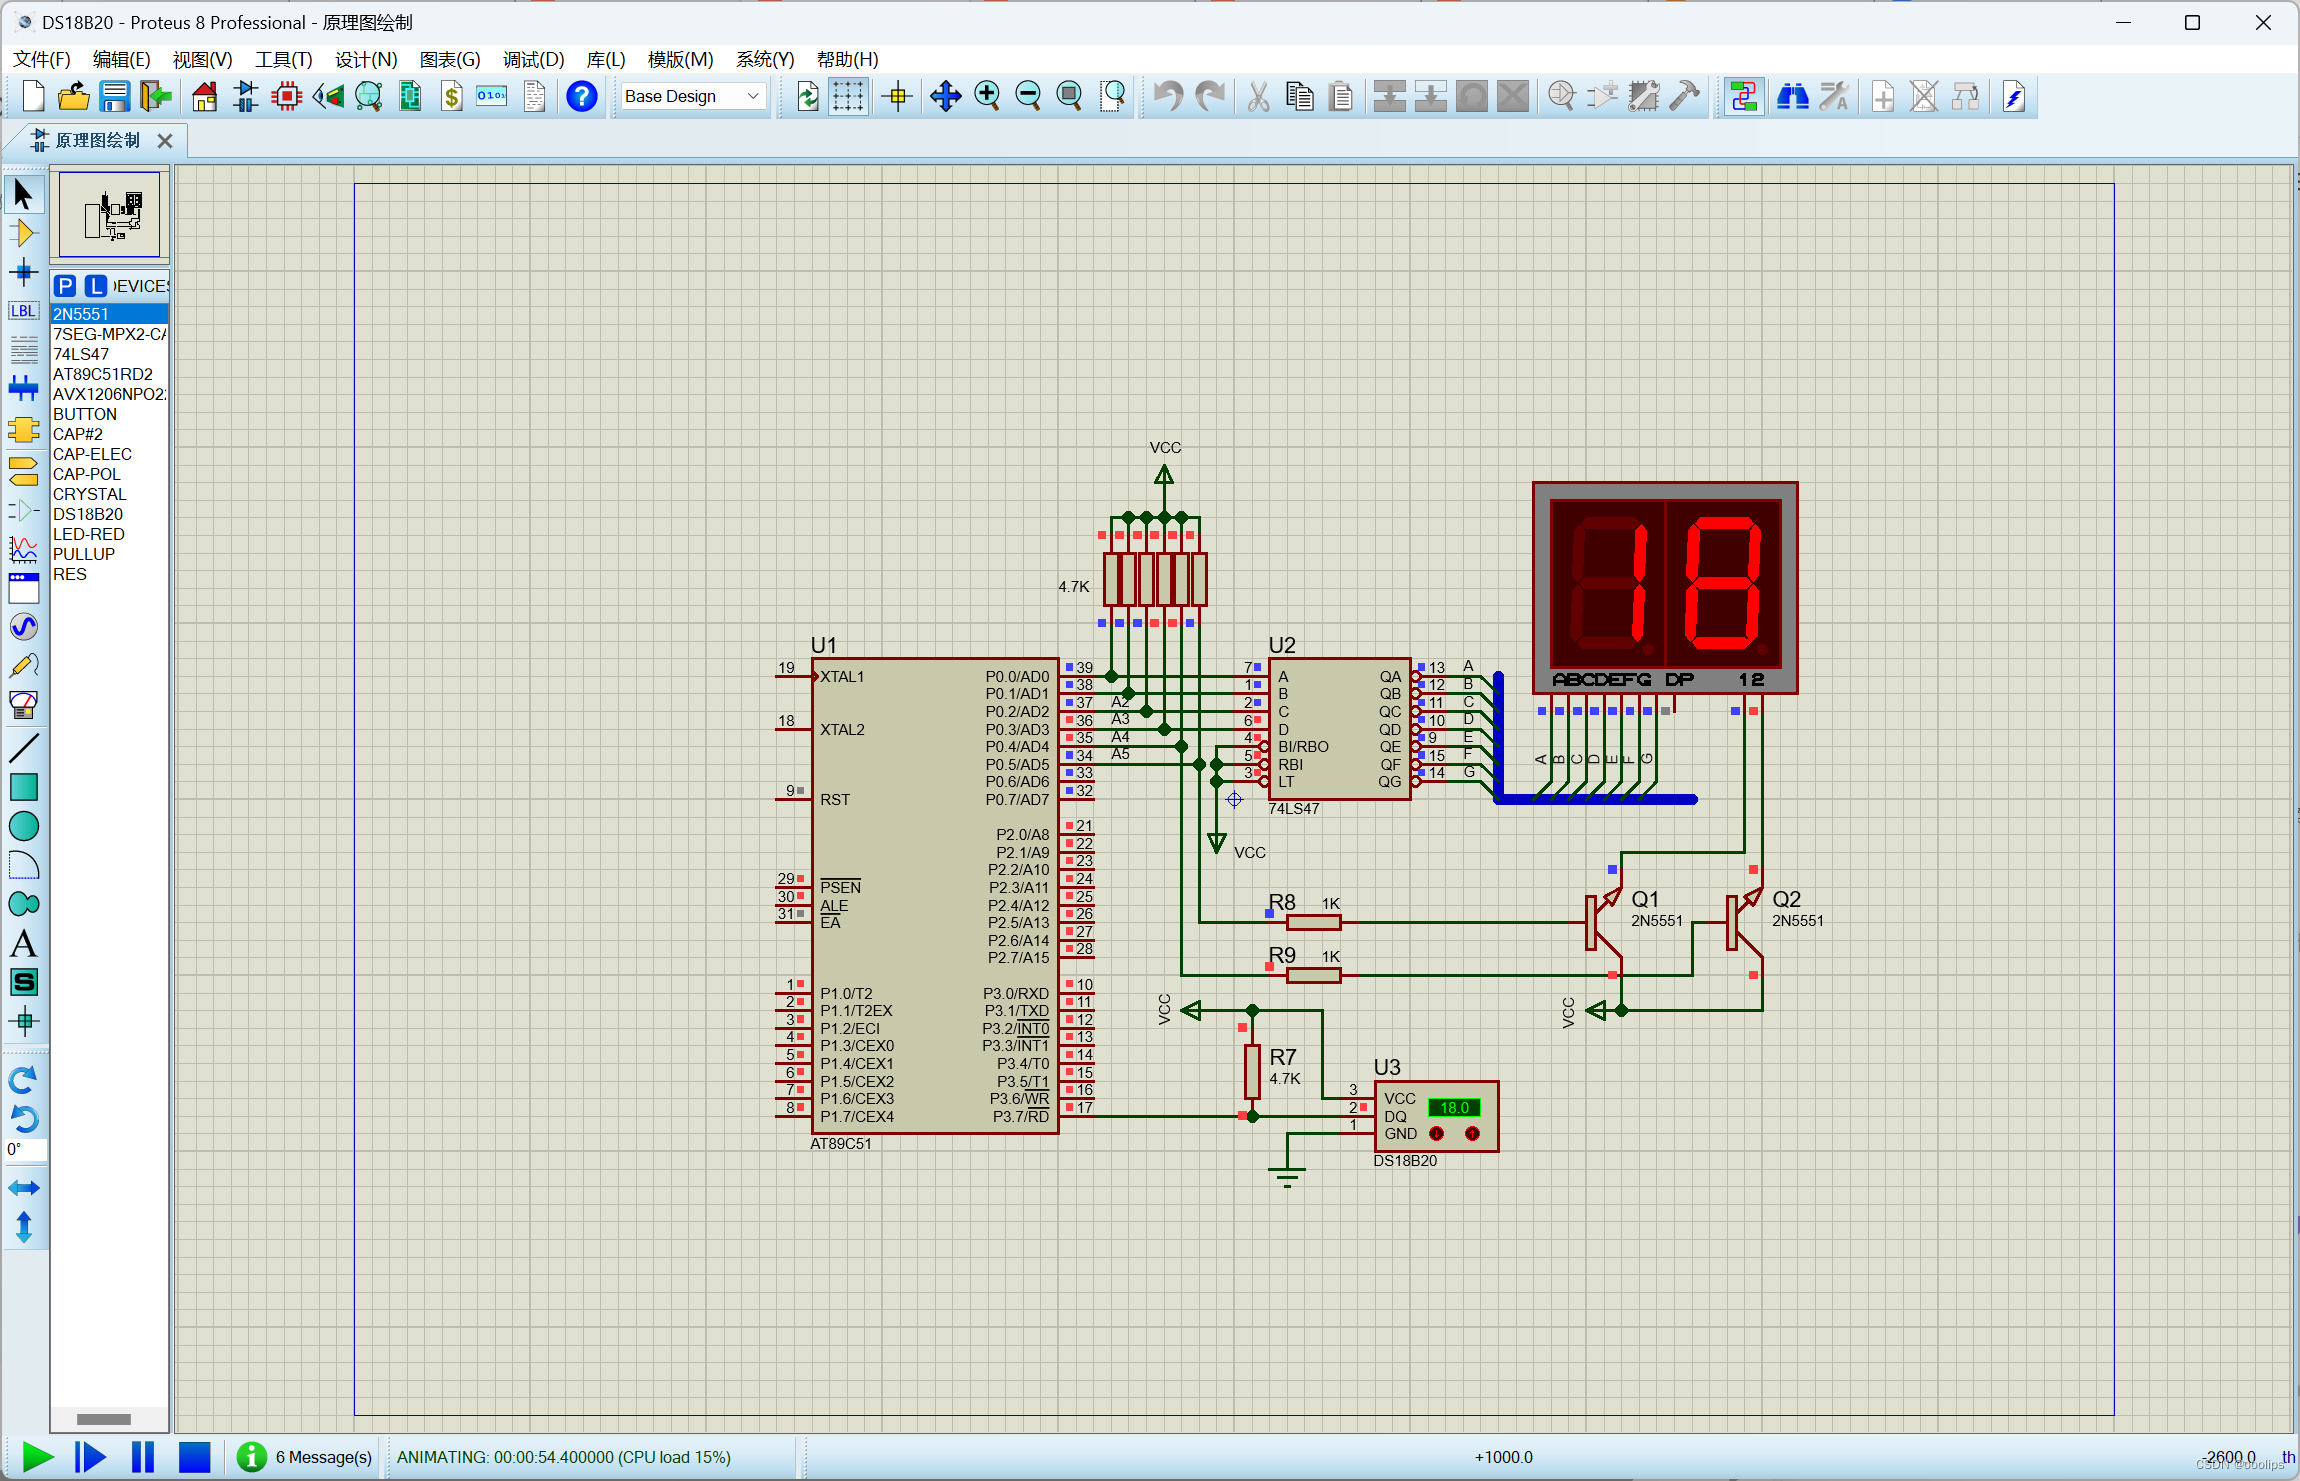This screenshot has width=2300, height=1481.
Task: Open the 调试(D) debug menu
Action: point(533,60)
